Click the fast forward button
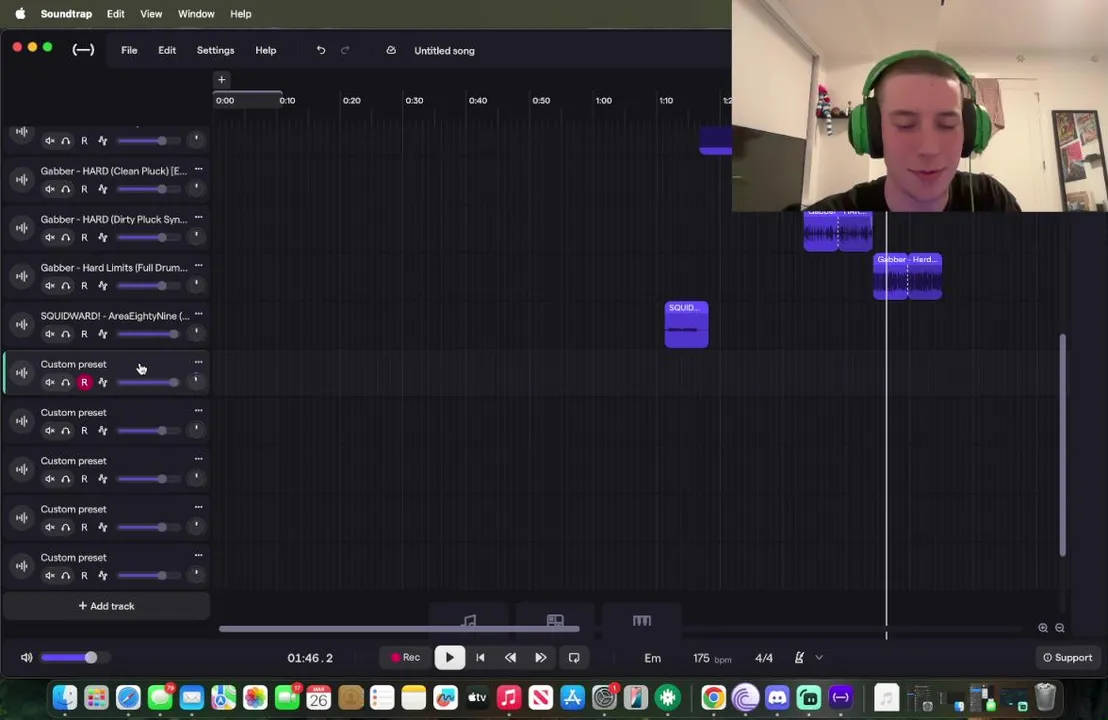1108x720 pixels. pos(541,658)
